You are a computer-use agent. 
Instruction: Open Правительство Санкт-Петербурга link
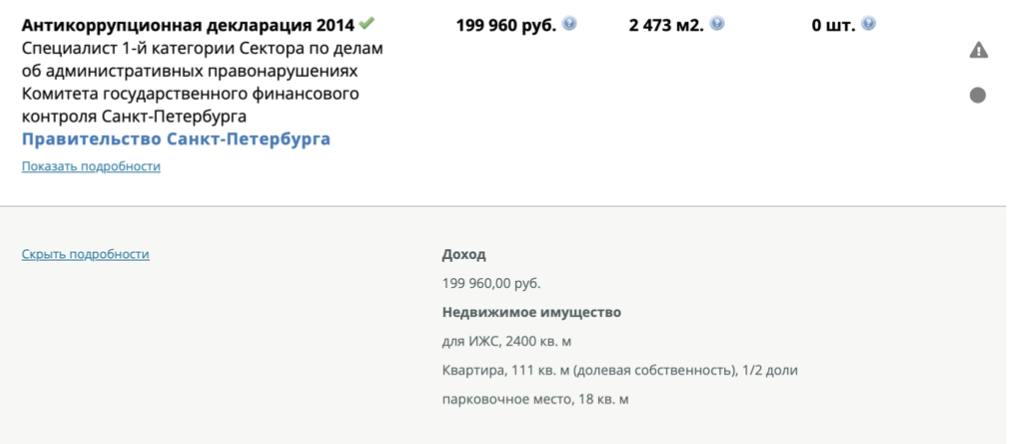click(176, 139)
